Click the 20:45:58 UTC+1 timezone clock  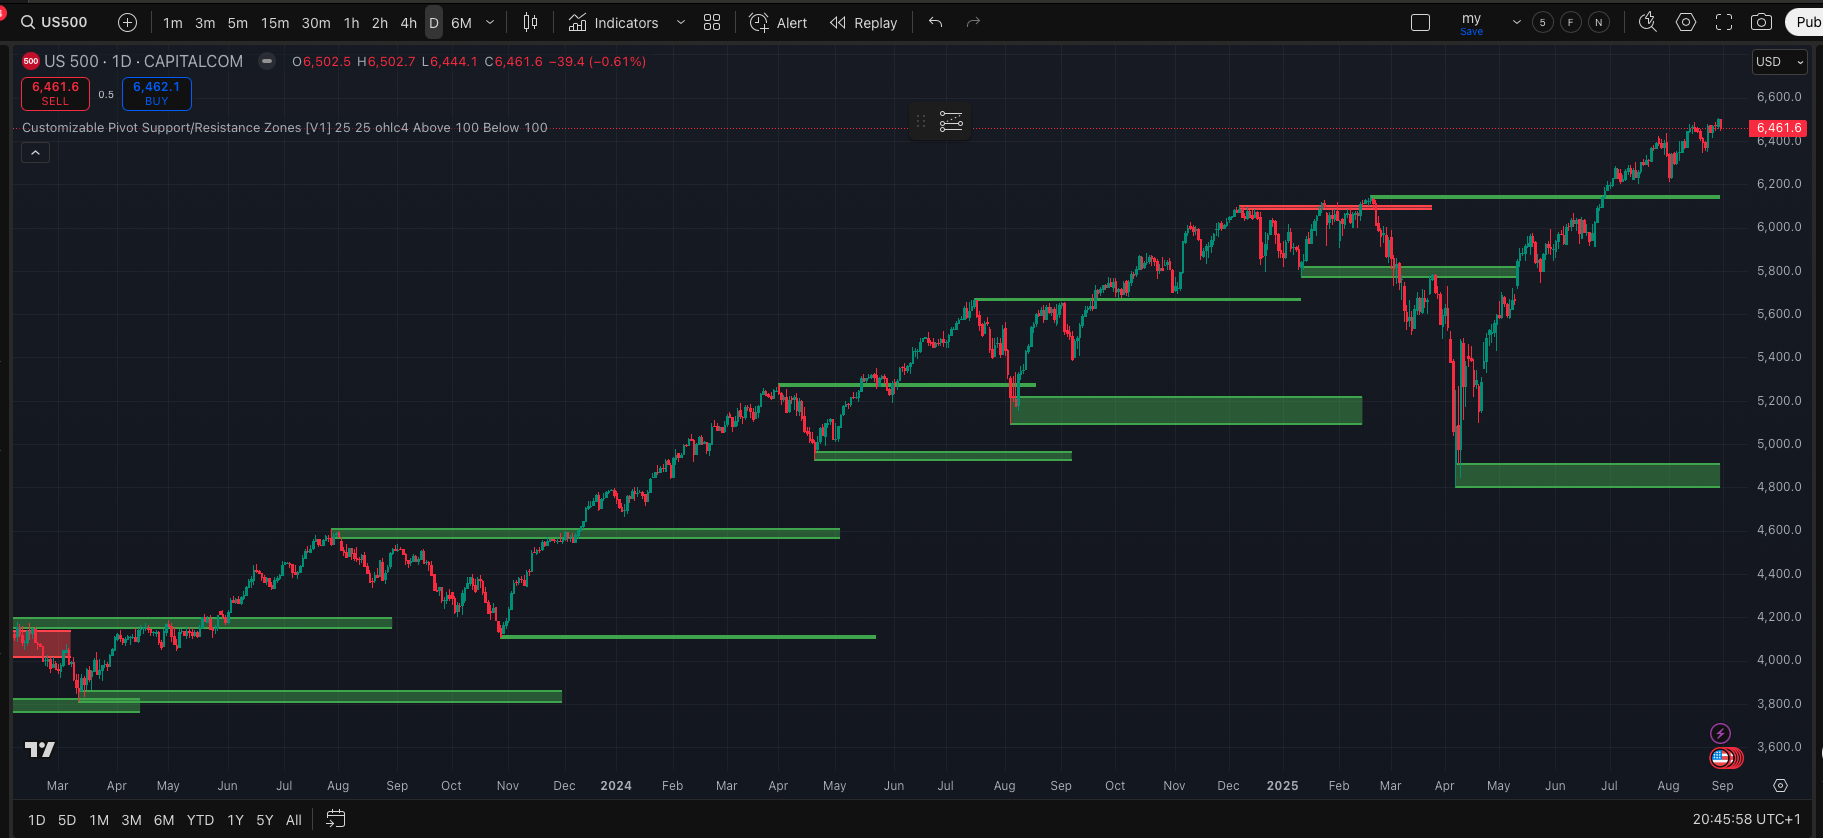[x=1746, y=819]
